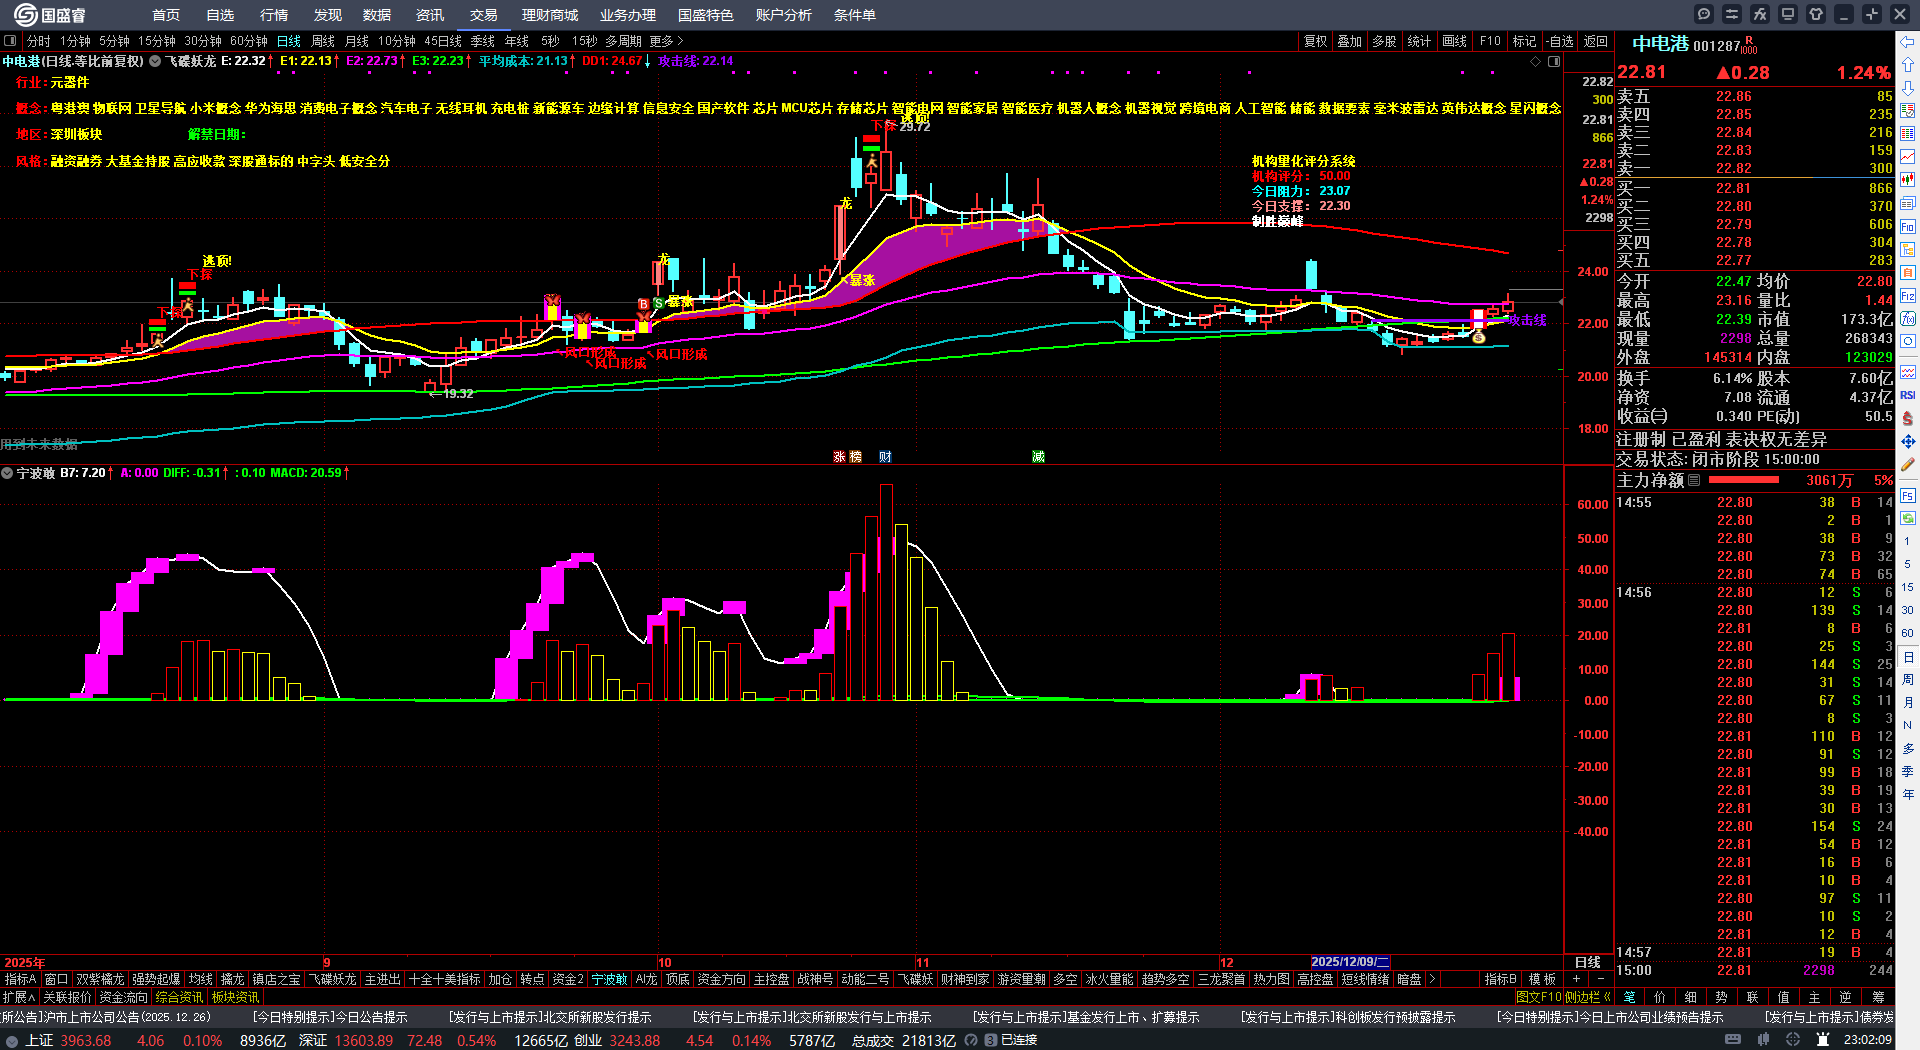The image size is (1920, 1050).
Task: Switch to the 周线 period tab
Action: (323, 41)
